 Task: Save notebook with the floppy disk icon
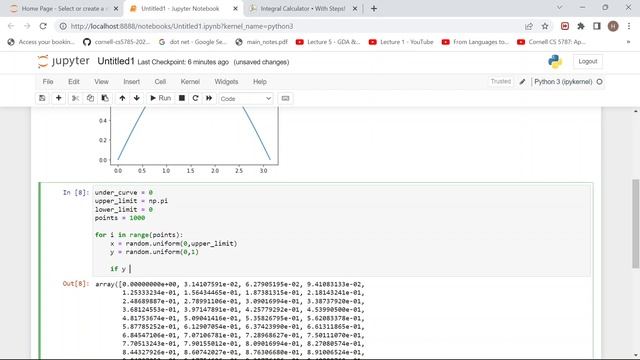pyautogui.click(x=42, y=98)
